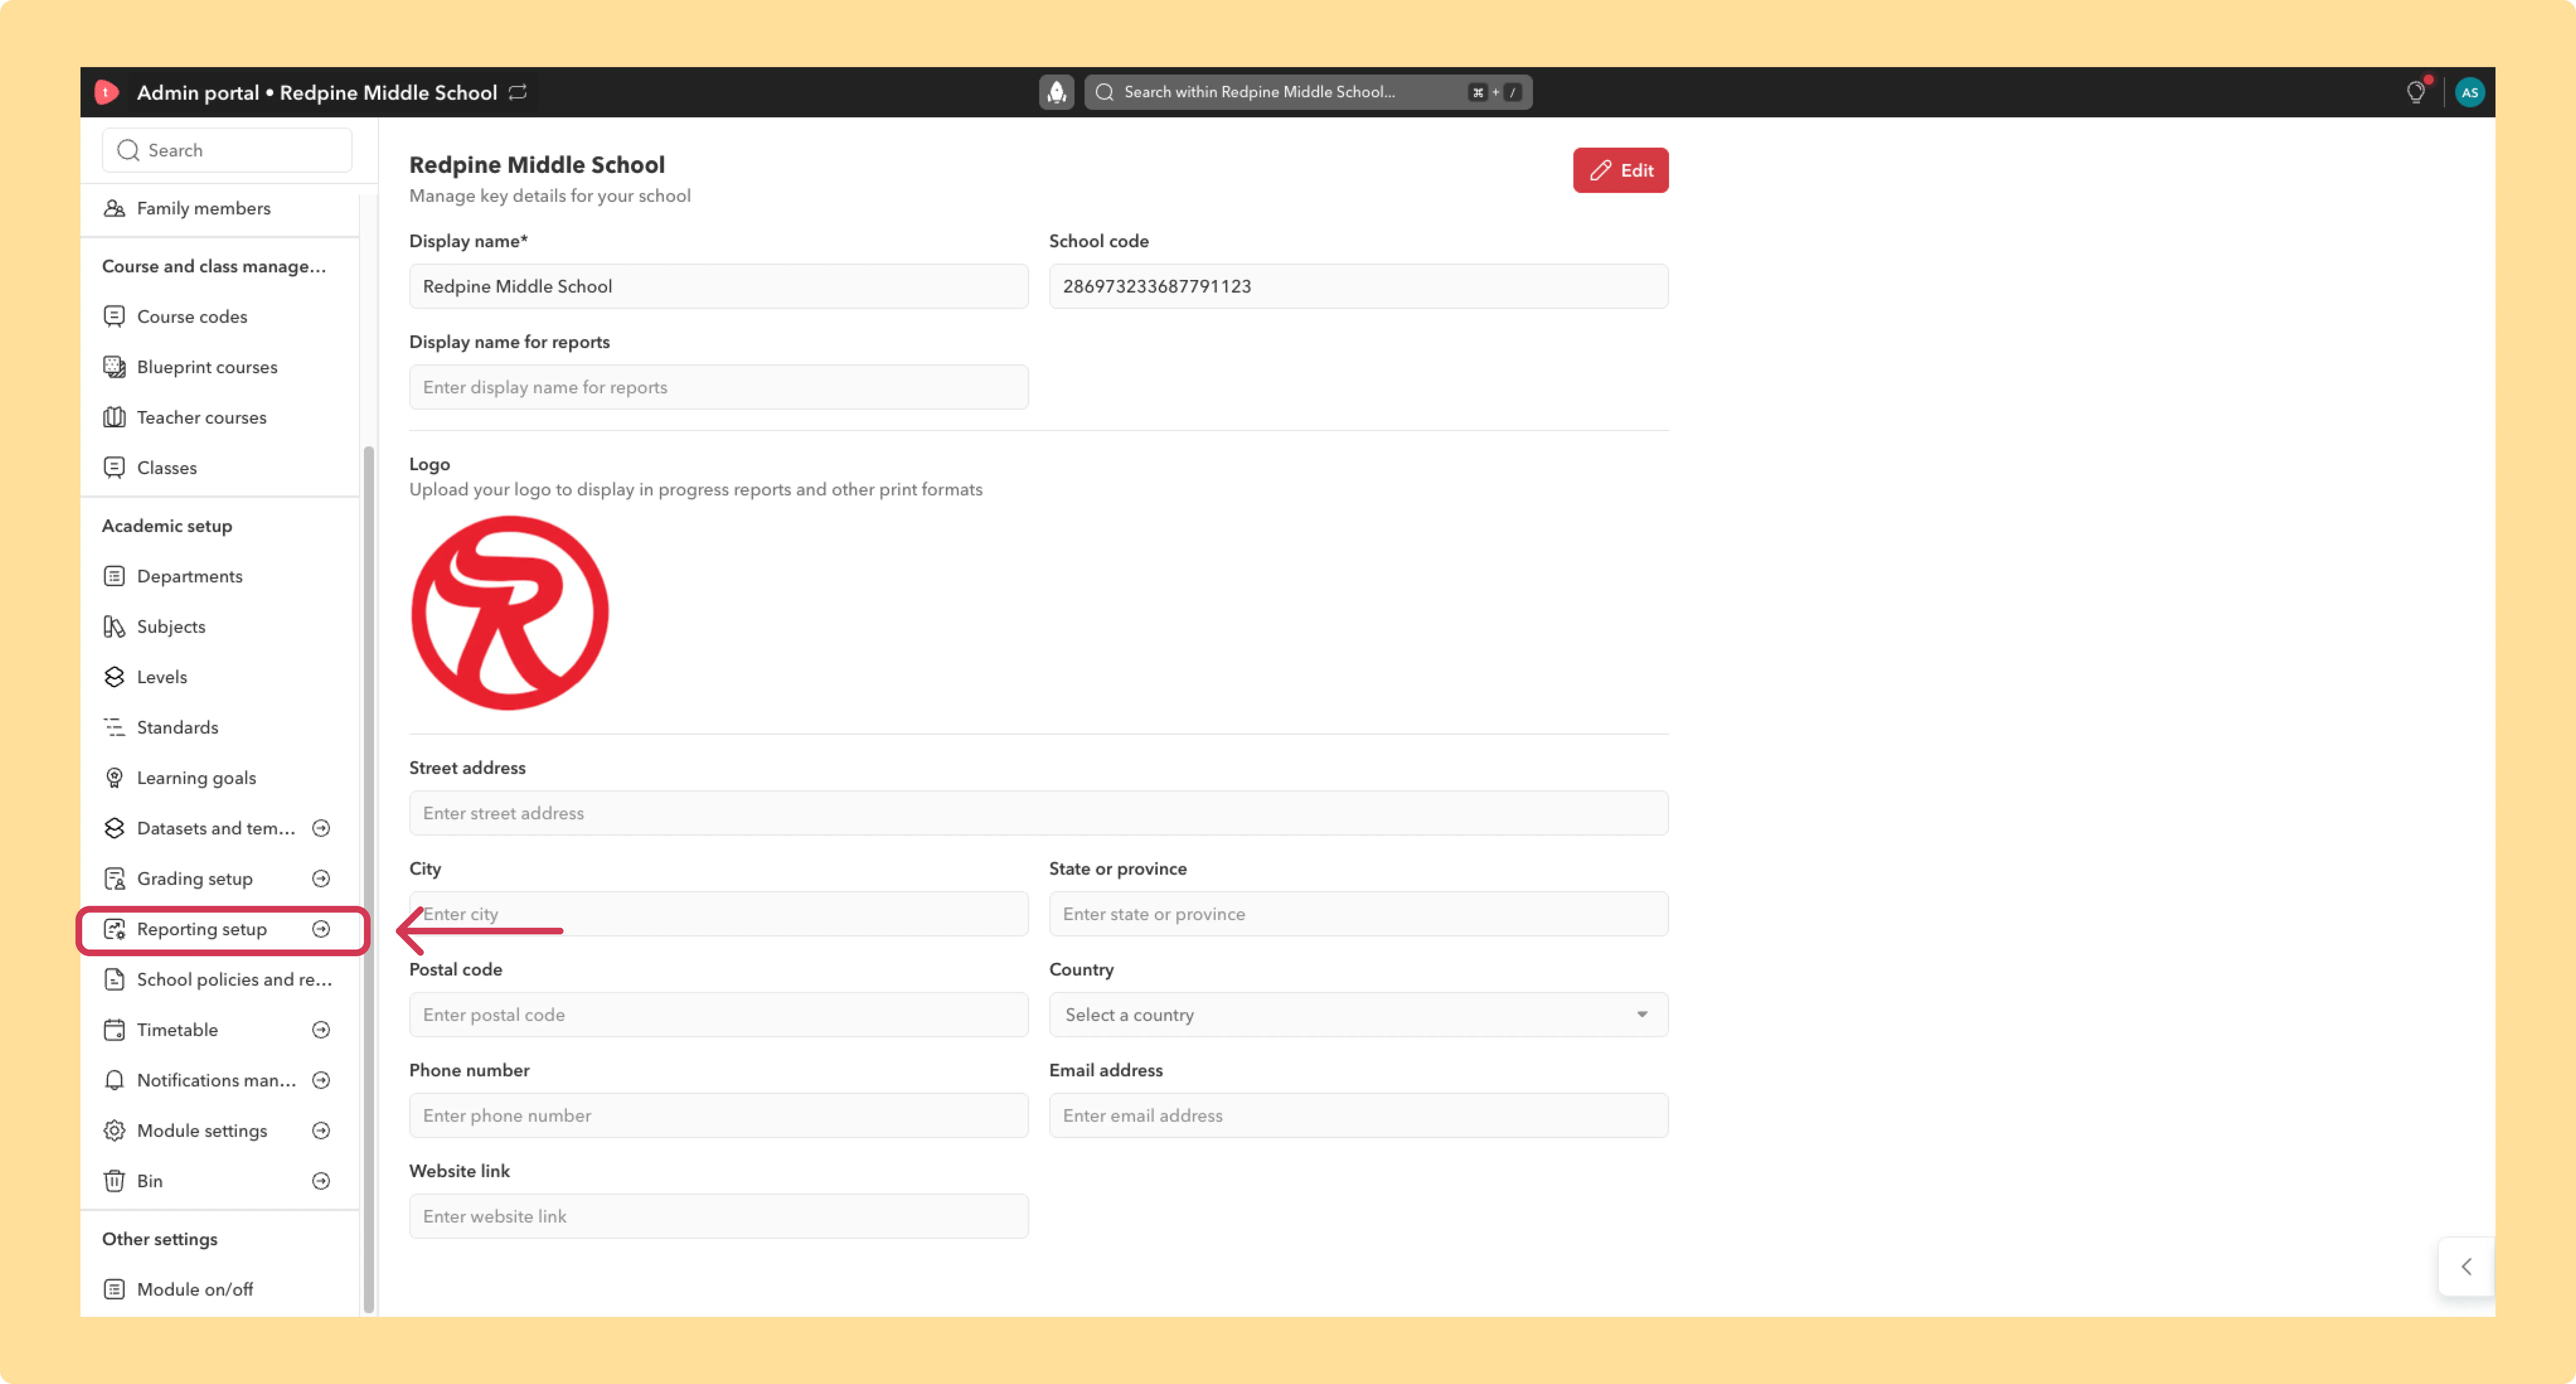Click the Bin trash icon
The height and width of the screenshot is (1384, 2576).
pos(115,1181)
